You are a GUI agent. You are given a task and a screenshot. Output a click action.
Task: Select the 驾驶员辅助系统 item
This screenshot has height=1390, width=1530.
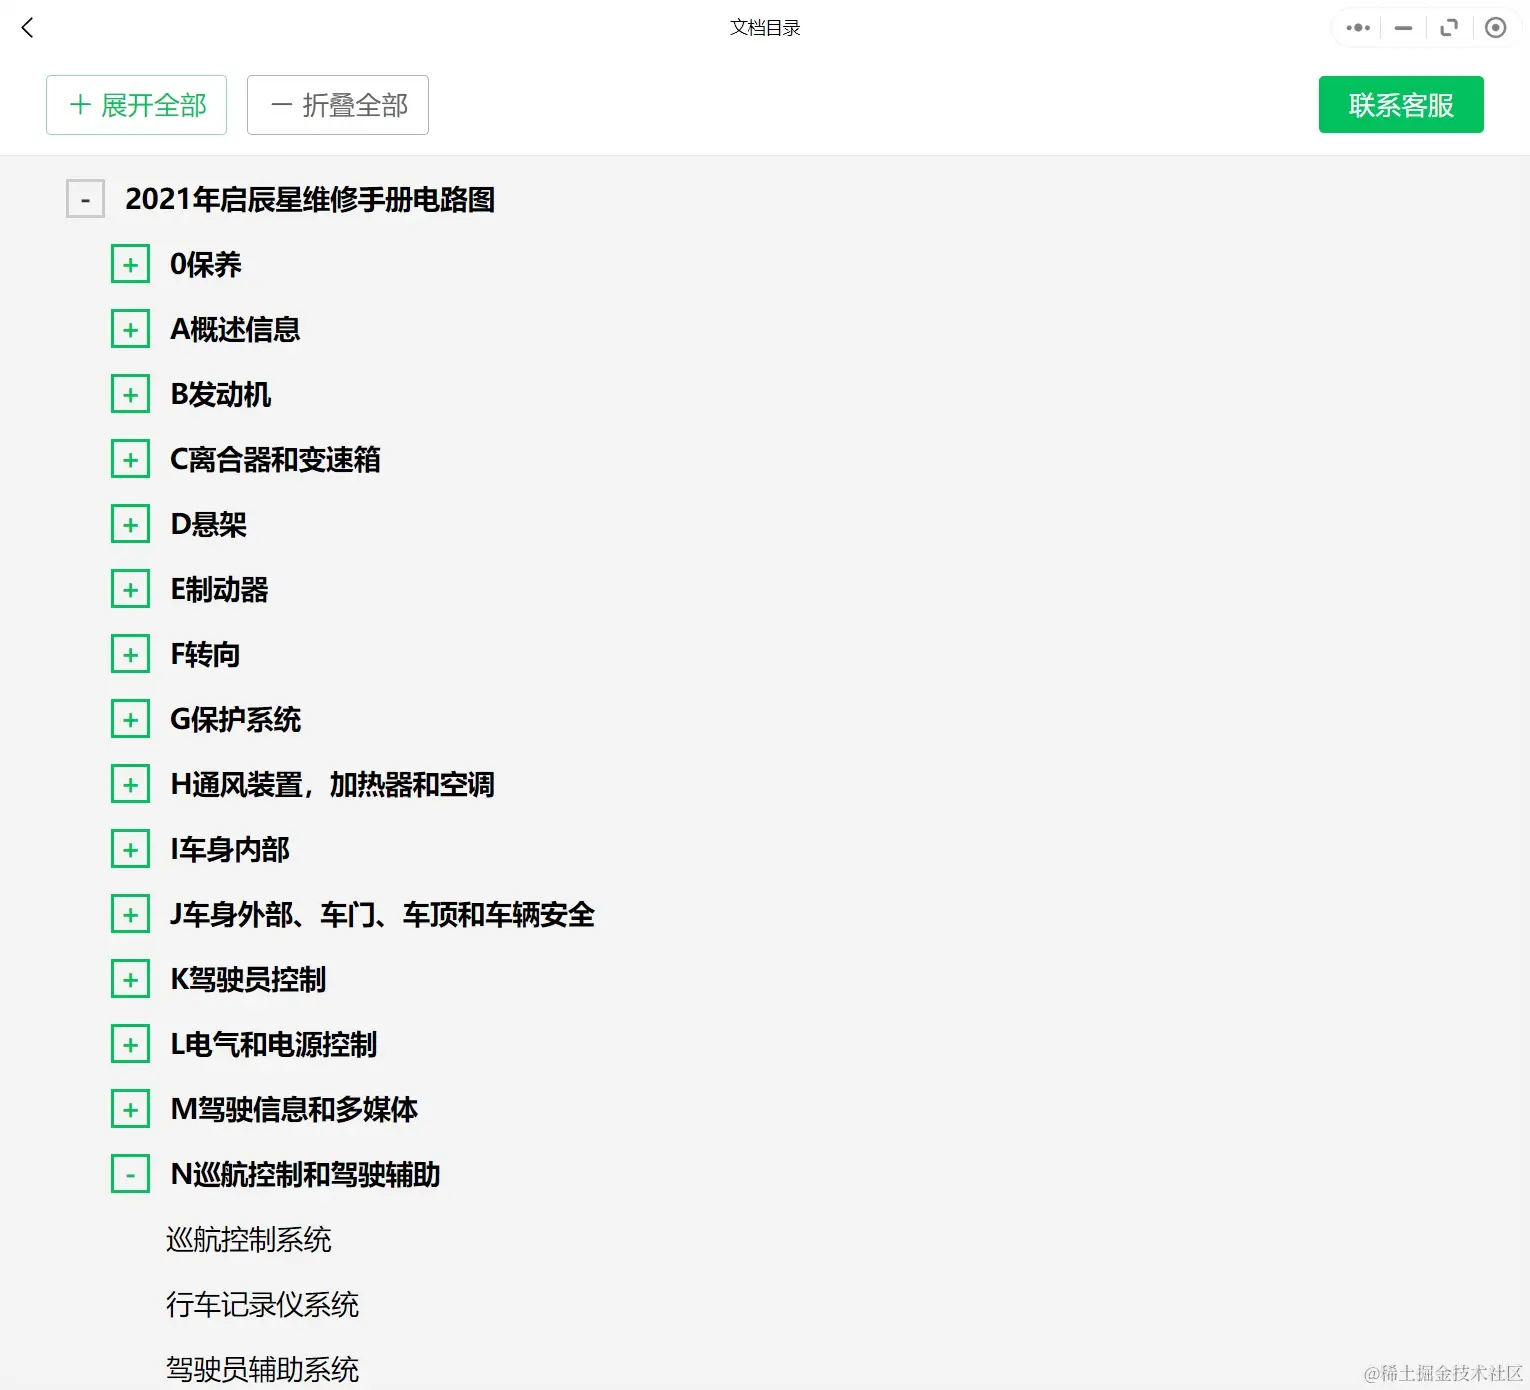pyautogui.click(x=263, y=1368)
